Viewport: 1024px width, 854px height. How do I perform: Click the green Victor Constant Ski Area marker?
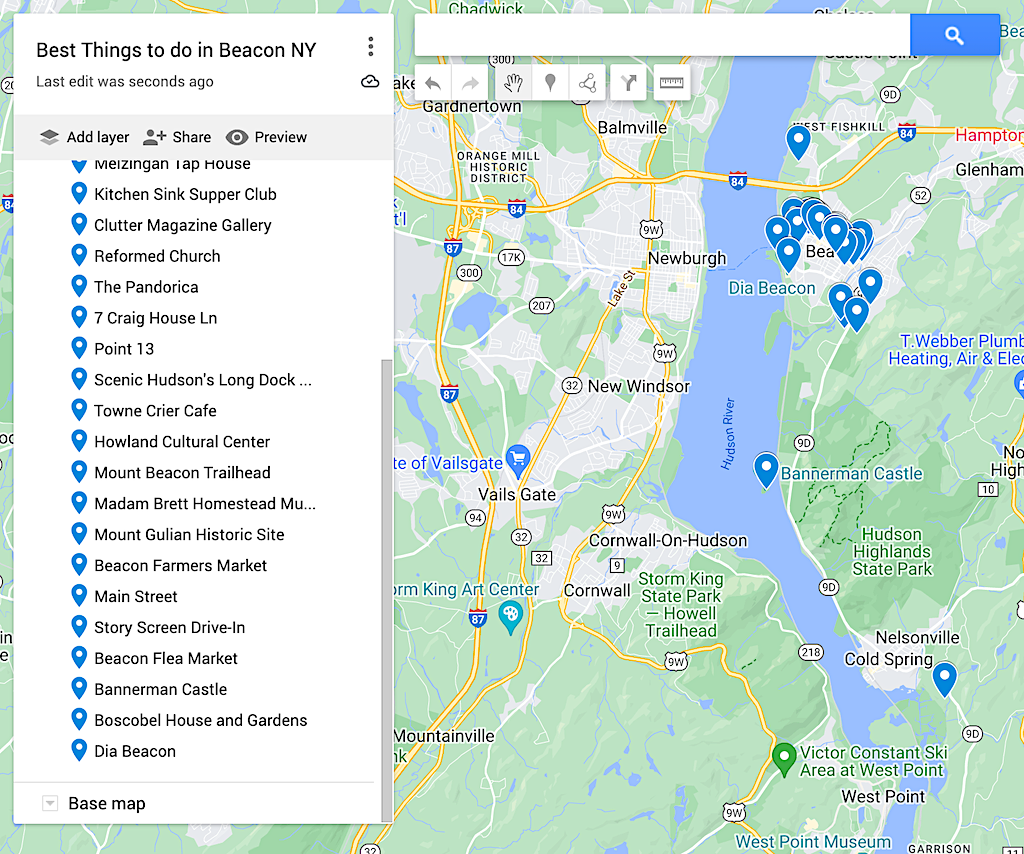[x=784, y=758]
